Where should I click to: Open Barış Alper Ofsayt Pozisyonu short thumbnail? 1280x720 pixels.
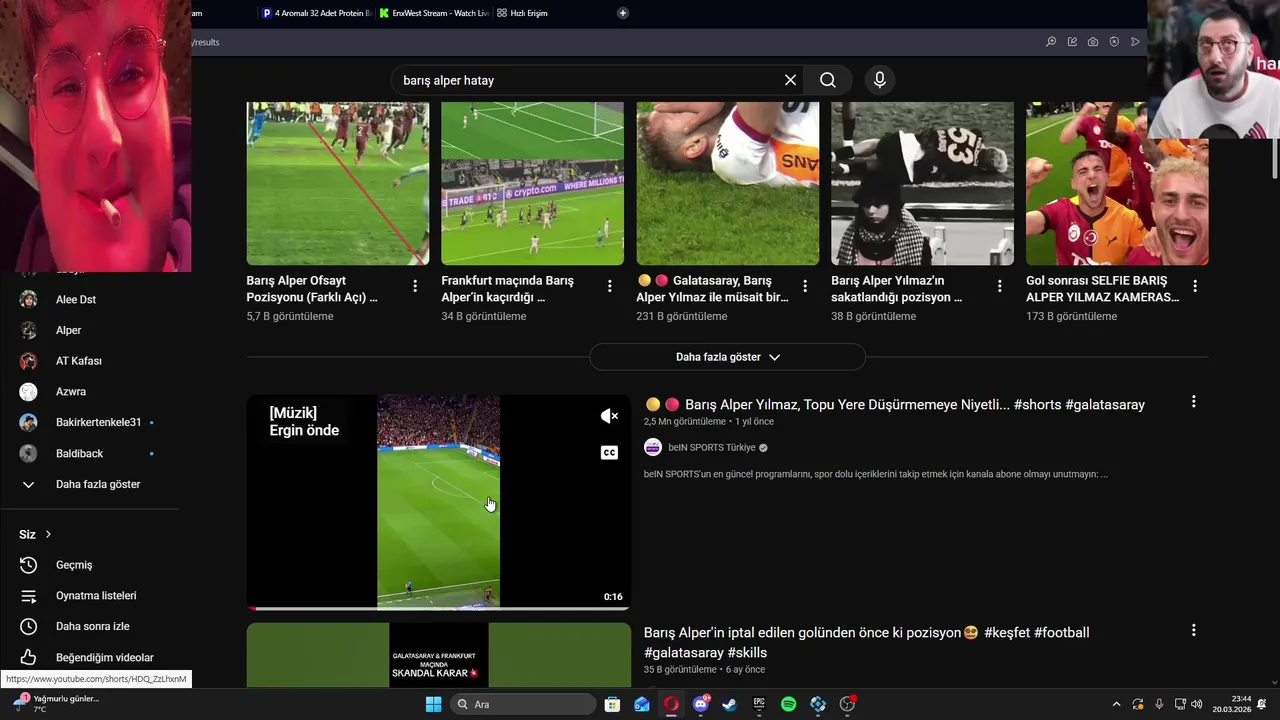pos(338,184)
